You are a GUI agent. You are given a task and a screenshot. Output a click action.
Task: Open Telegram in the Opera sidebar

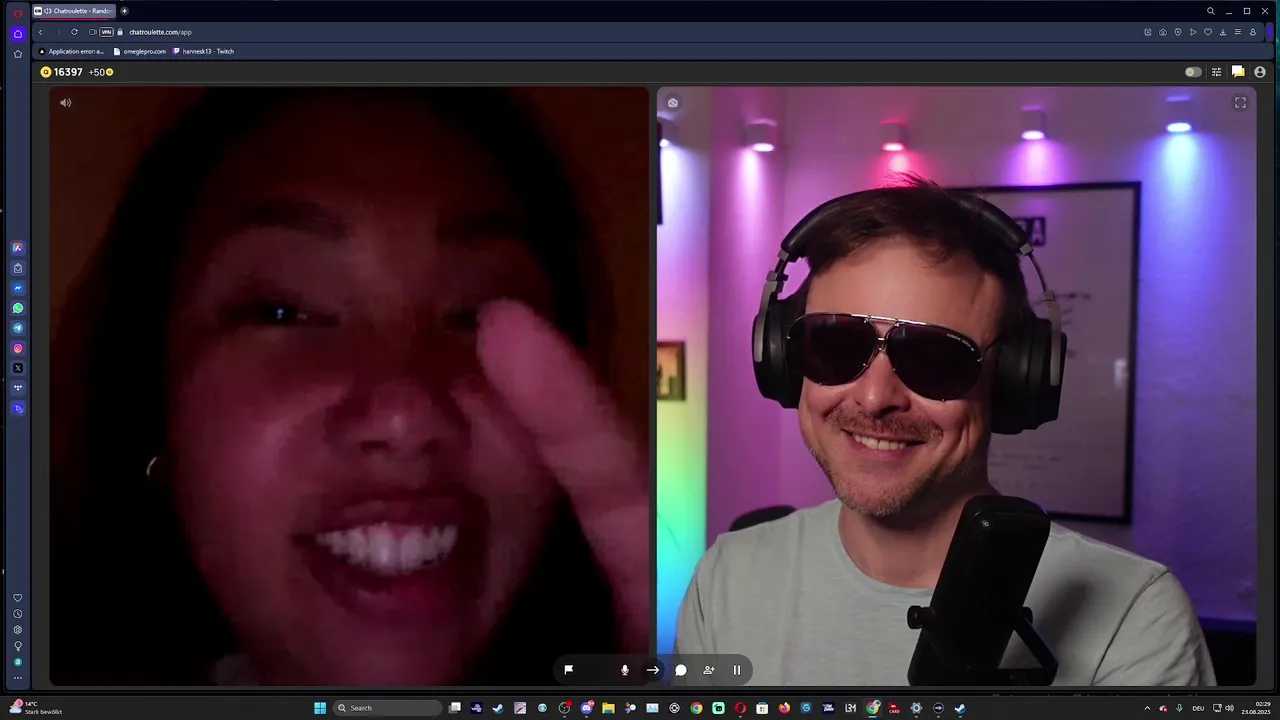(17, 328)
